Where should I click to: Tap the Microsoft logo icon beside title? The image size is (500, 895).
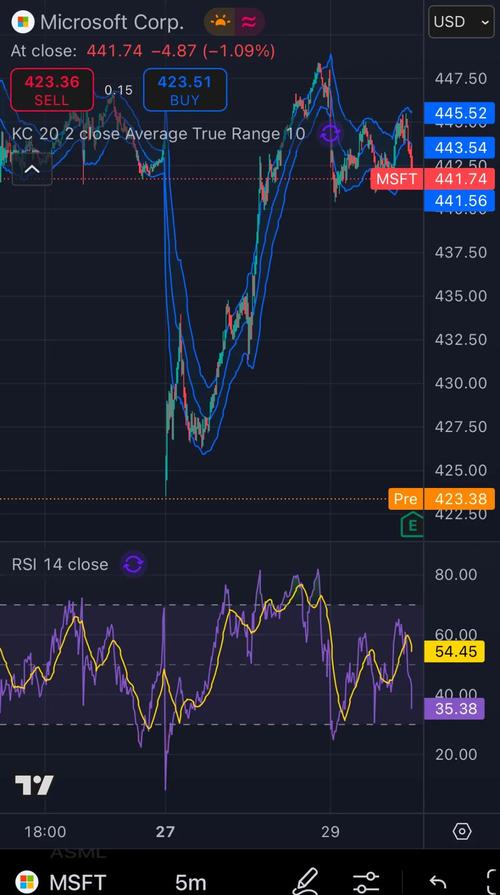[22, 22]
